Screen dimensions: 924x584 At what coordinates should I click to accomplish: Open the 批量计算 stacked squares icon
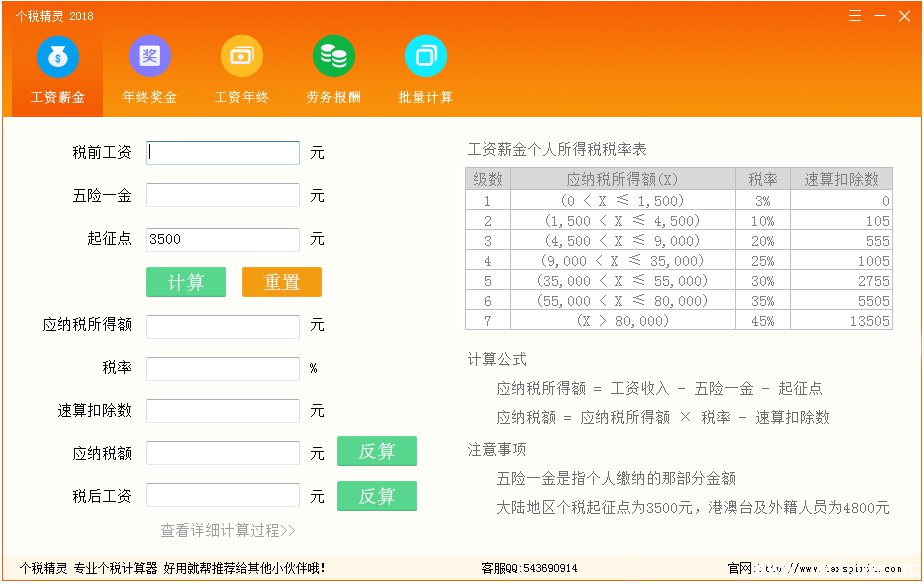425,56
